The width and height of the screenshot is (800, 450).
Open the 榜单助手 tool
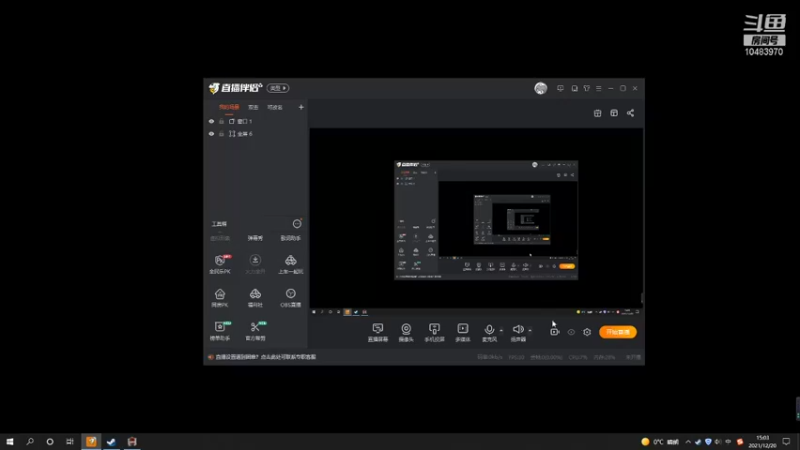click(x=220, y=331)
